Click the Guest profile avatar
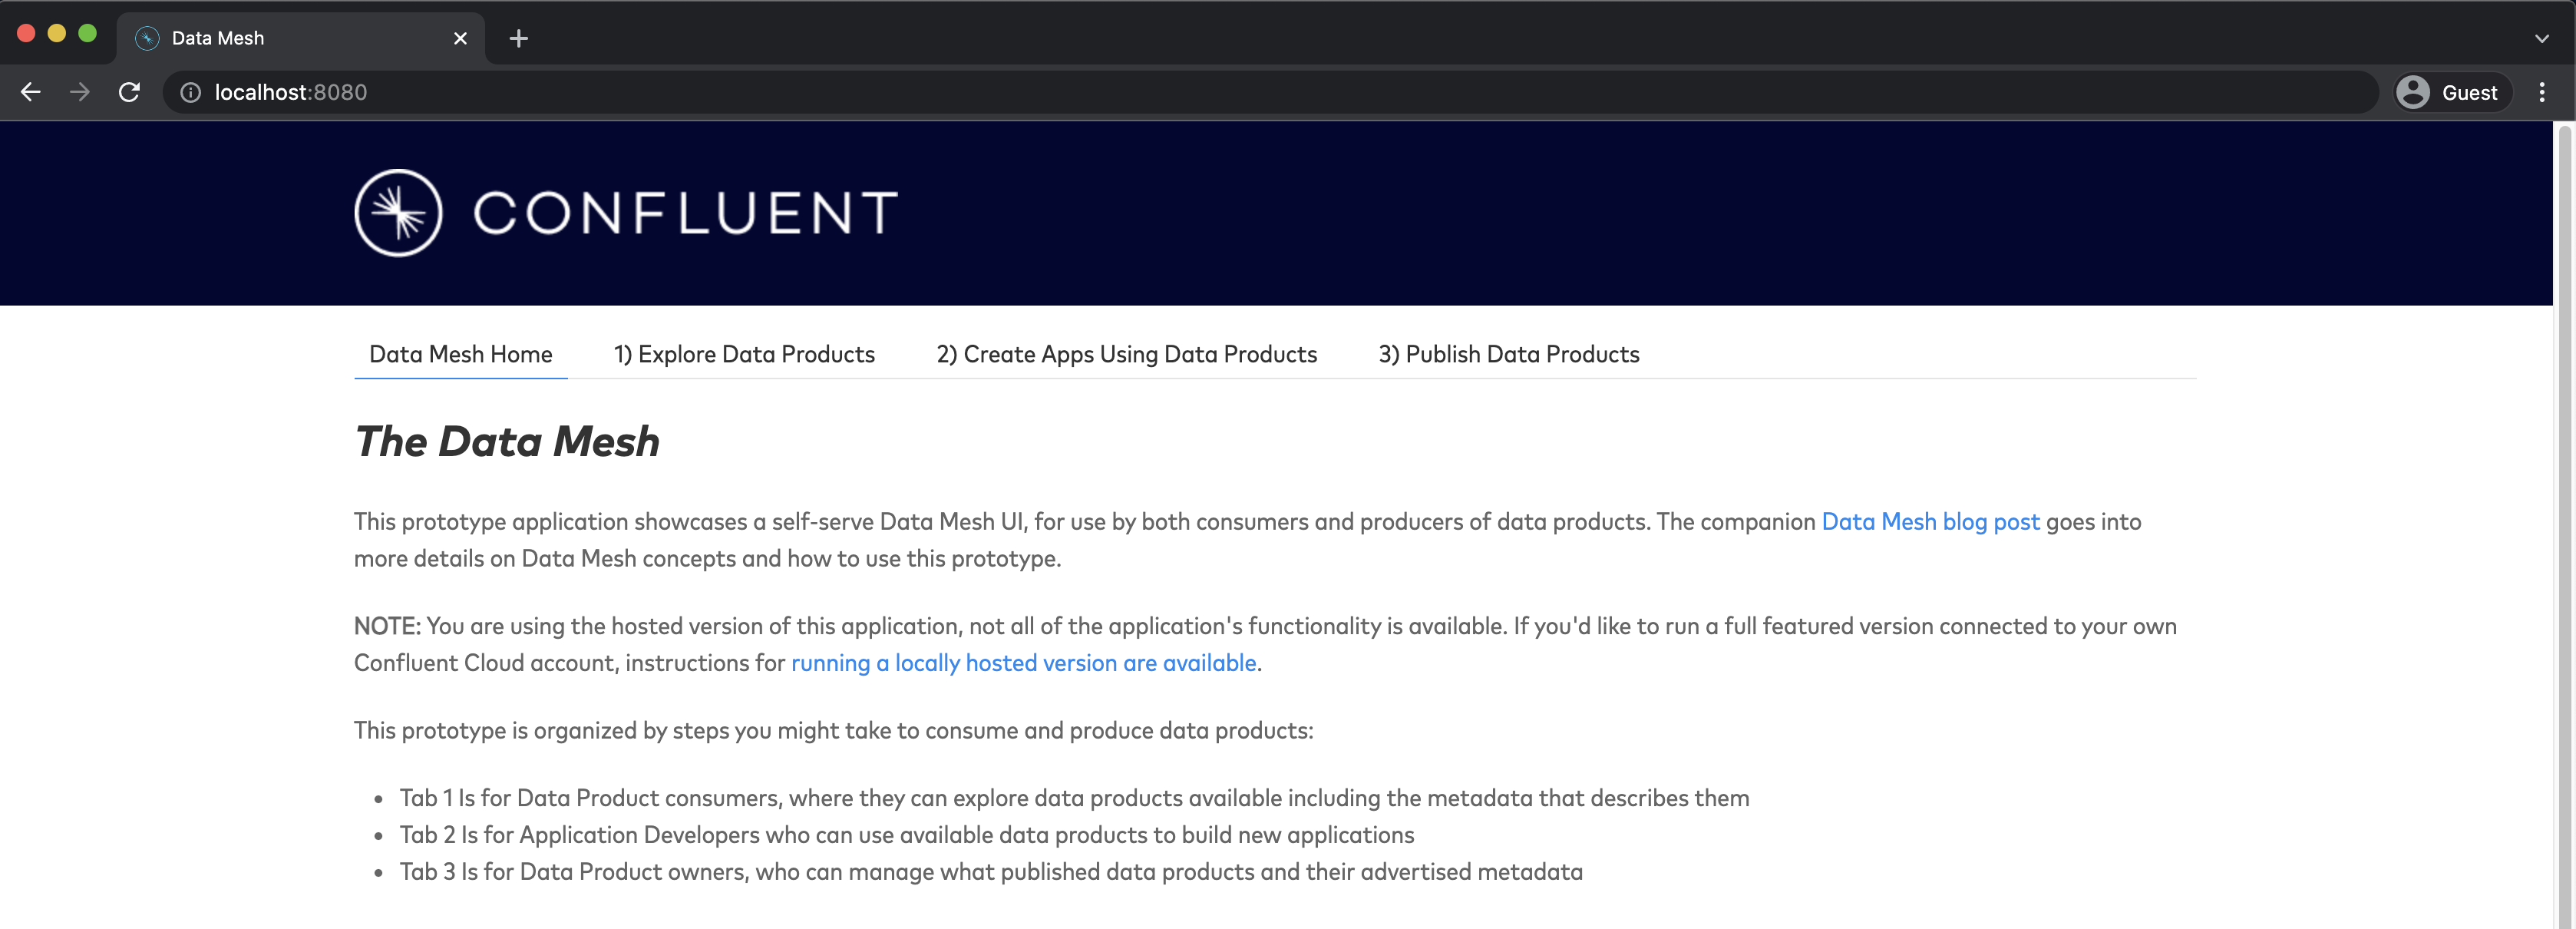2576x929 pixels. [2413, 92]
